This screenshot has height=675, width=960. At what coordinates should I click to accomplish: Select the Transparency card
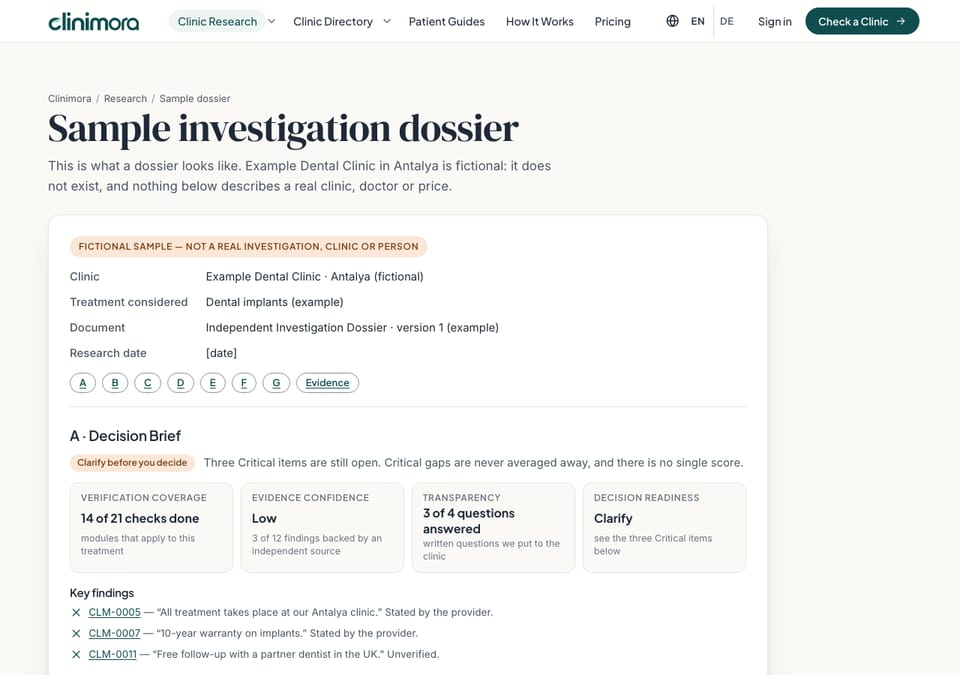click(493, 527)
